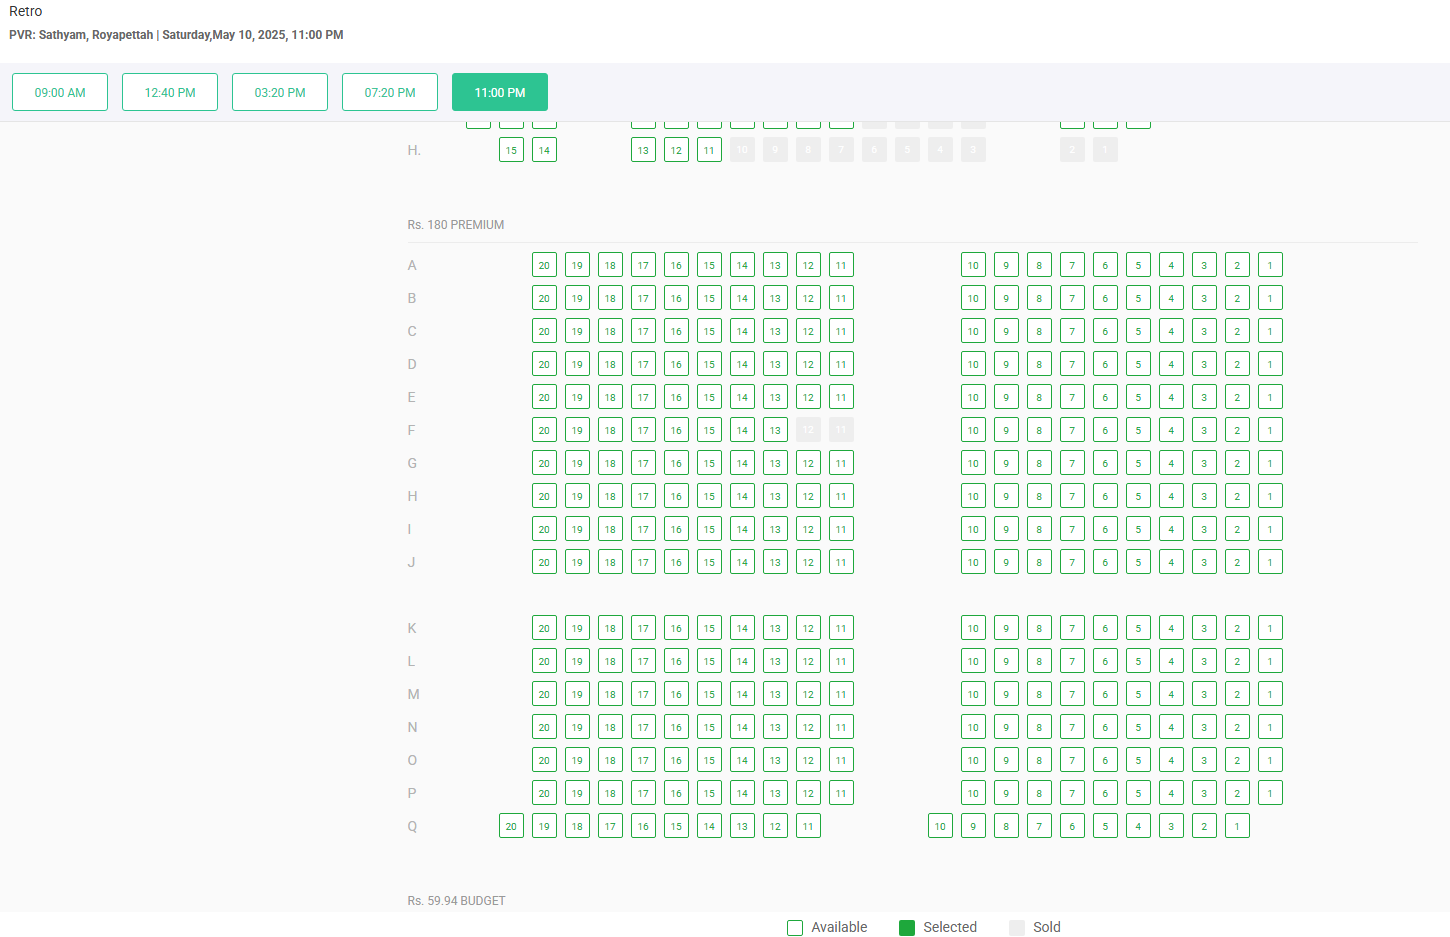
Task: Click the Selected green legend swatch
Action: pos(907,928)
